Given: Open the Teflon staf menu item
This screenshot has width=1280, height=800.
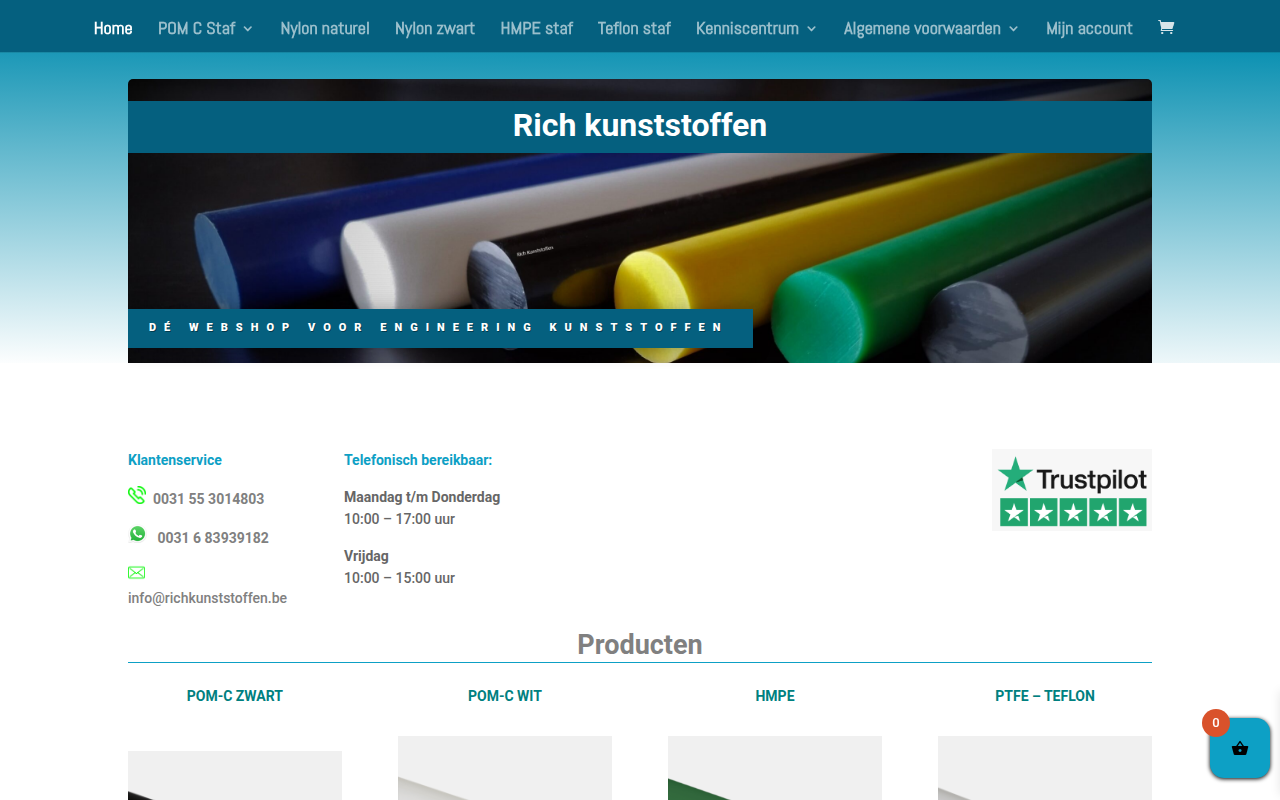Looking at the screenshot, I should pos(634,28).
